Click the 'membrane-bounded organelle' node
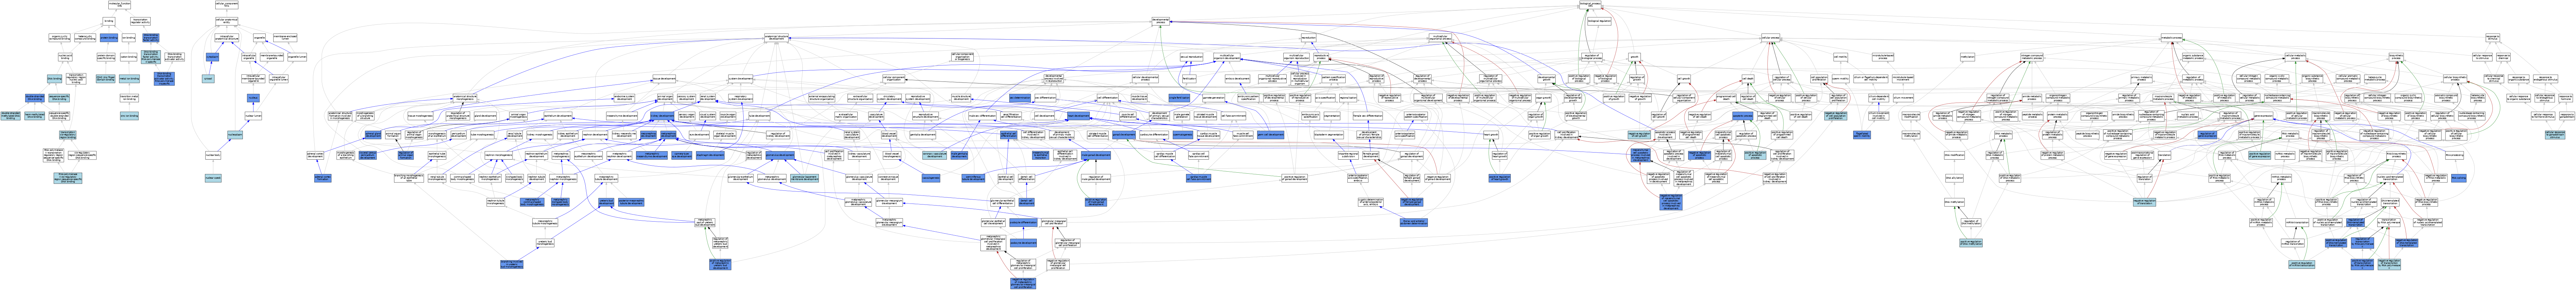2576x290 pixels. [272, 57]
